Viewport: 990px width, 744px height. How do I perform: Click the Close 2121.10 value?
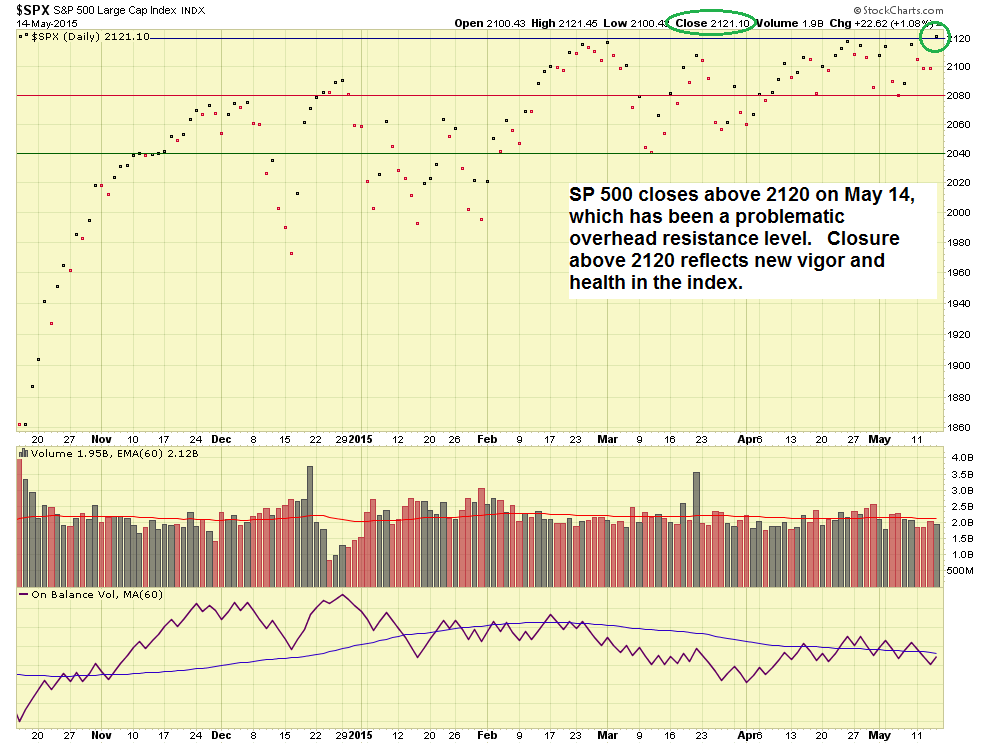click(x=712, y=23)
